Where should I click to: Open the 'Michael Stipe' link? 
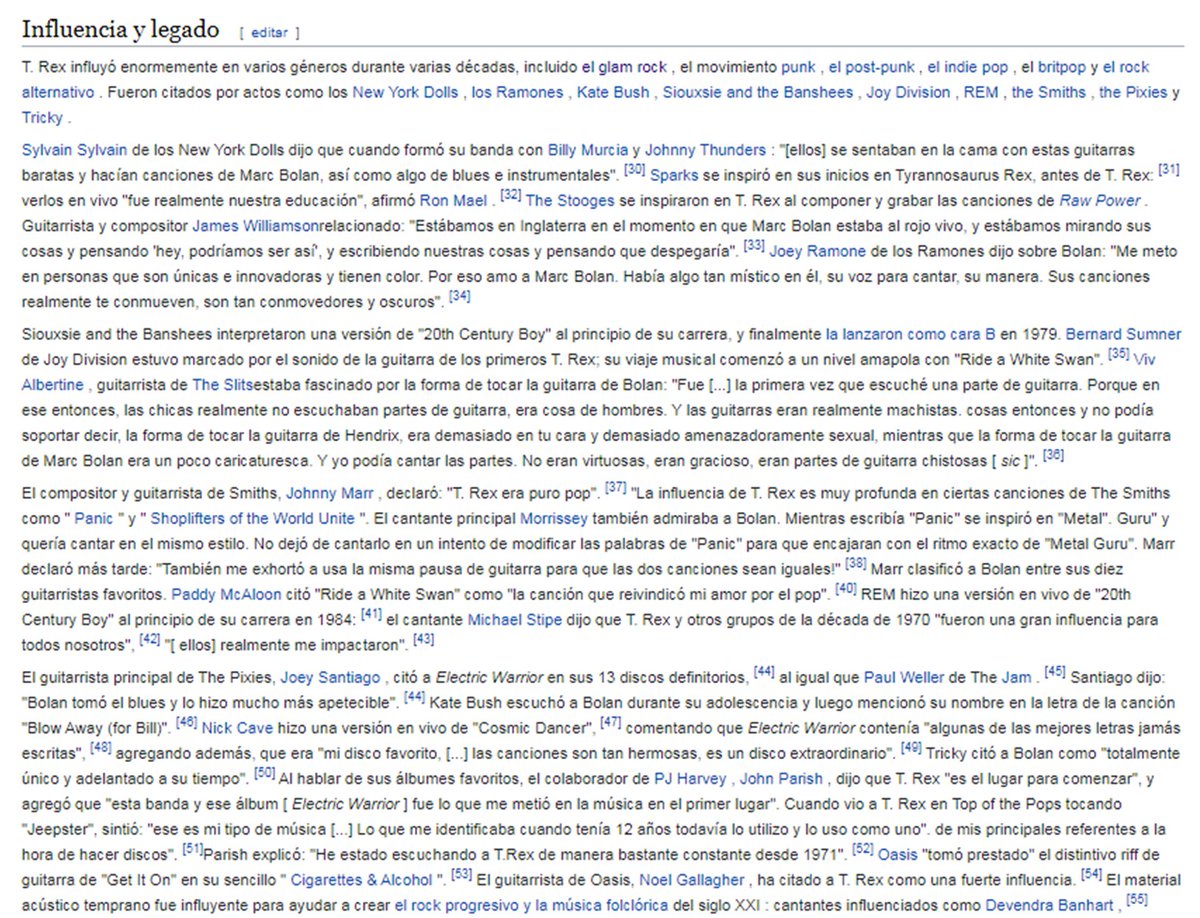(515, 619)
